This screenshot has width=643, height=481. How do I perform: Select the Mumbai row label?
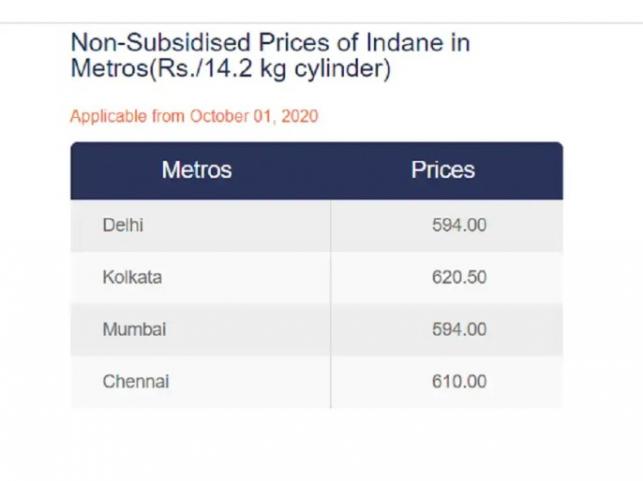(x=134, y=329)
